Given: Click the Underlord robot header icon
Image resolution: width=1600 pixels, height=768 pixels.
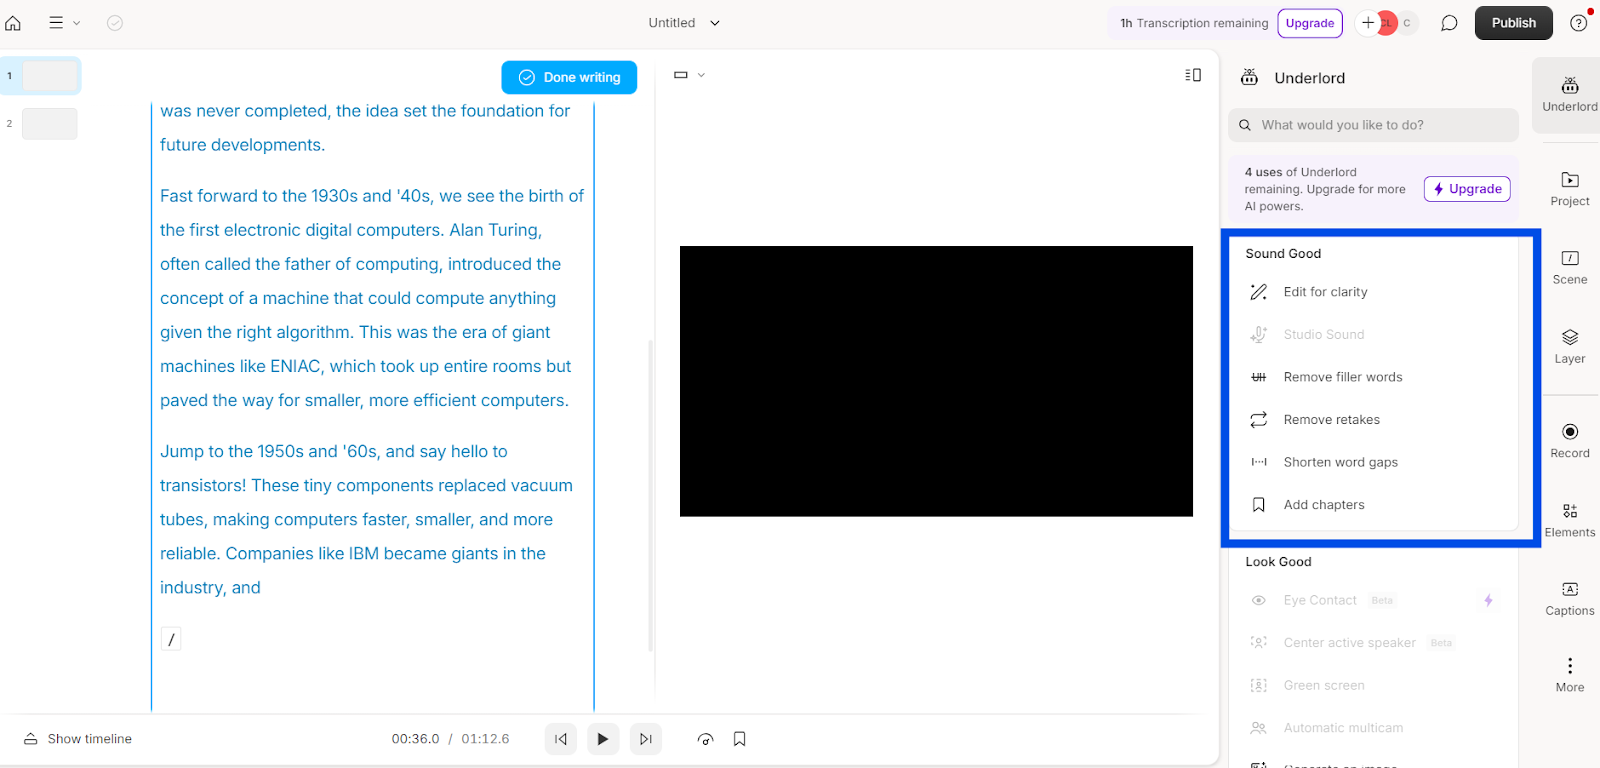Looking at the screenshot, I should (x=1250, y=78).
